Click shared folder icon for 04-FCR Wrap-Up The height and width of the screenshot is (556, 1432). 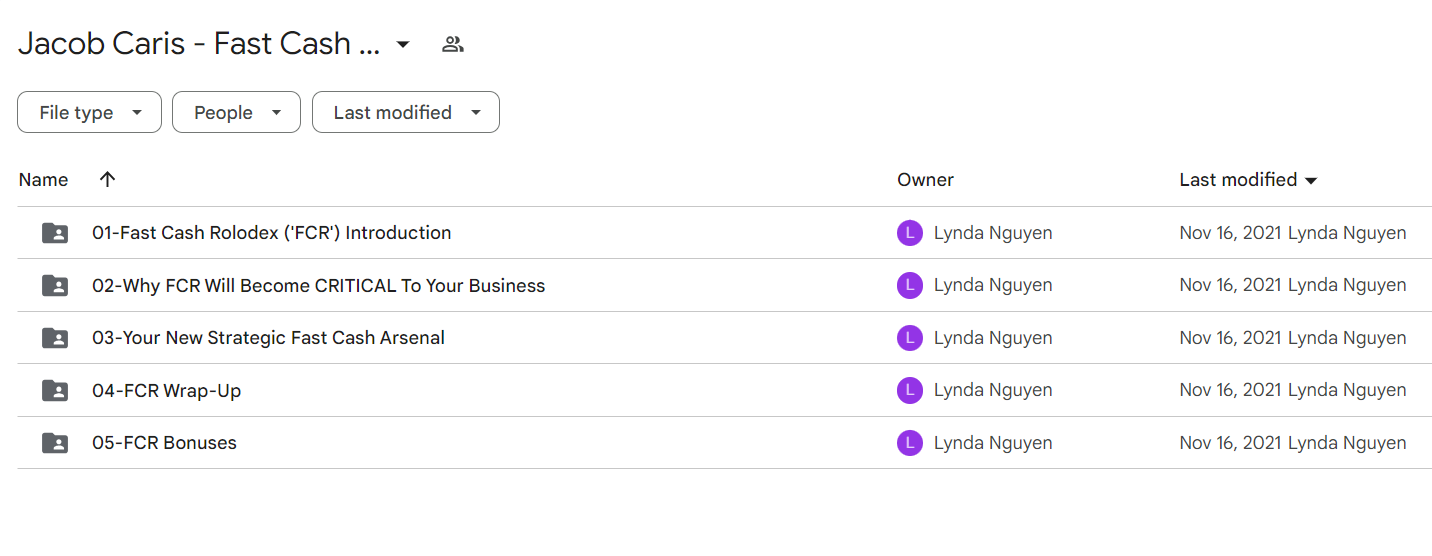(x=55, y=391)
